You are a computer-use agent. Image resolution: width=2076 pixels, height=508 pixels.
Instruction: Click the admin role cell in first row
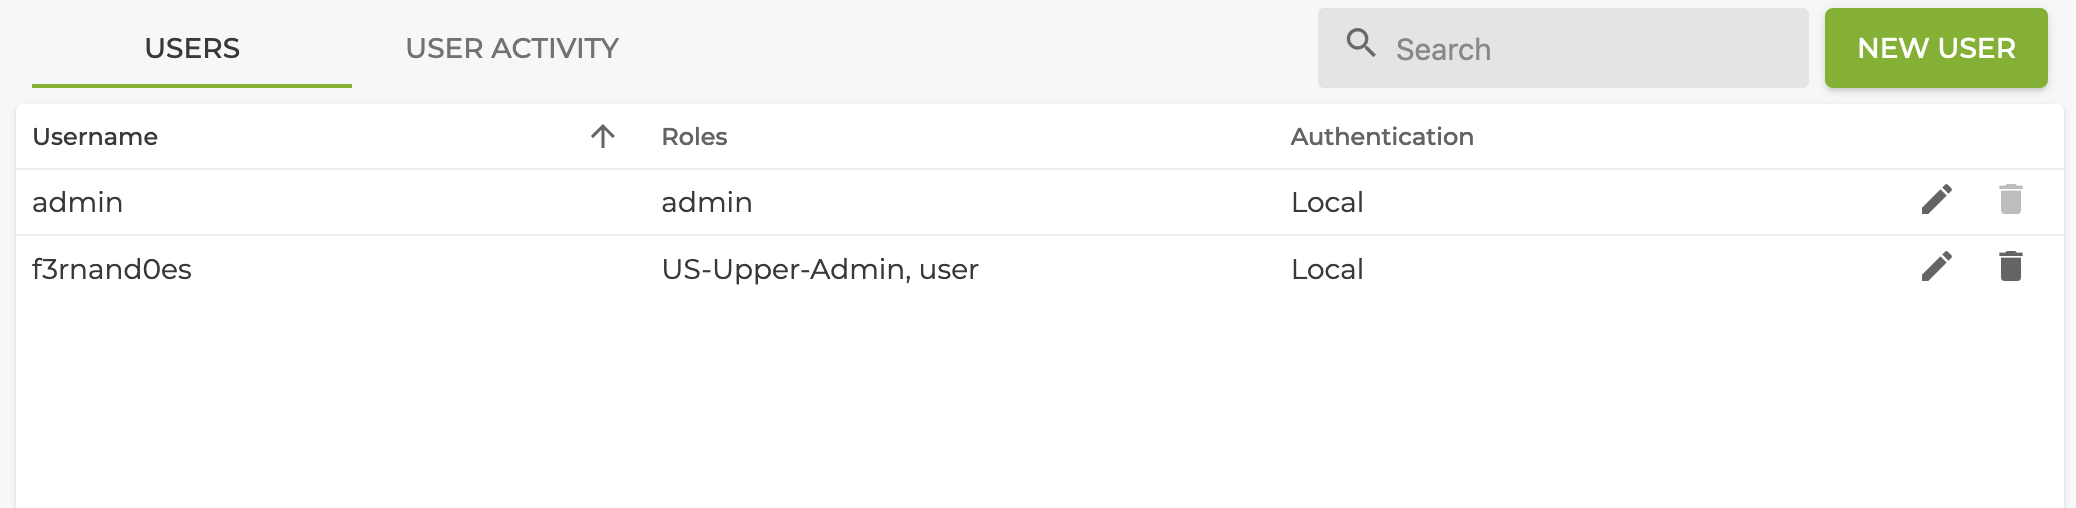(x=706, y=203)
